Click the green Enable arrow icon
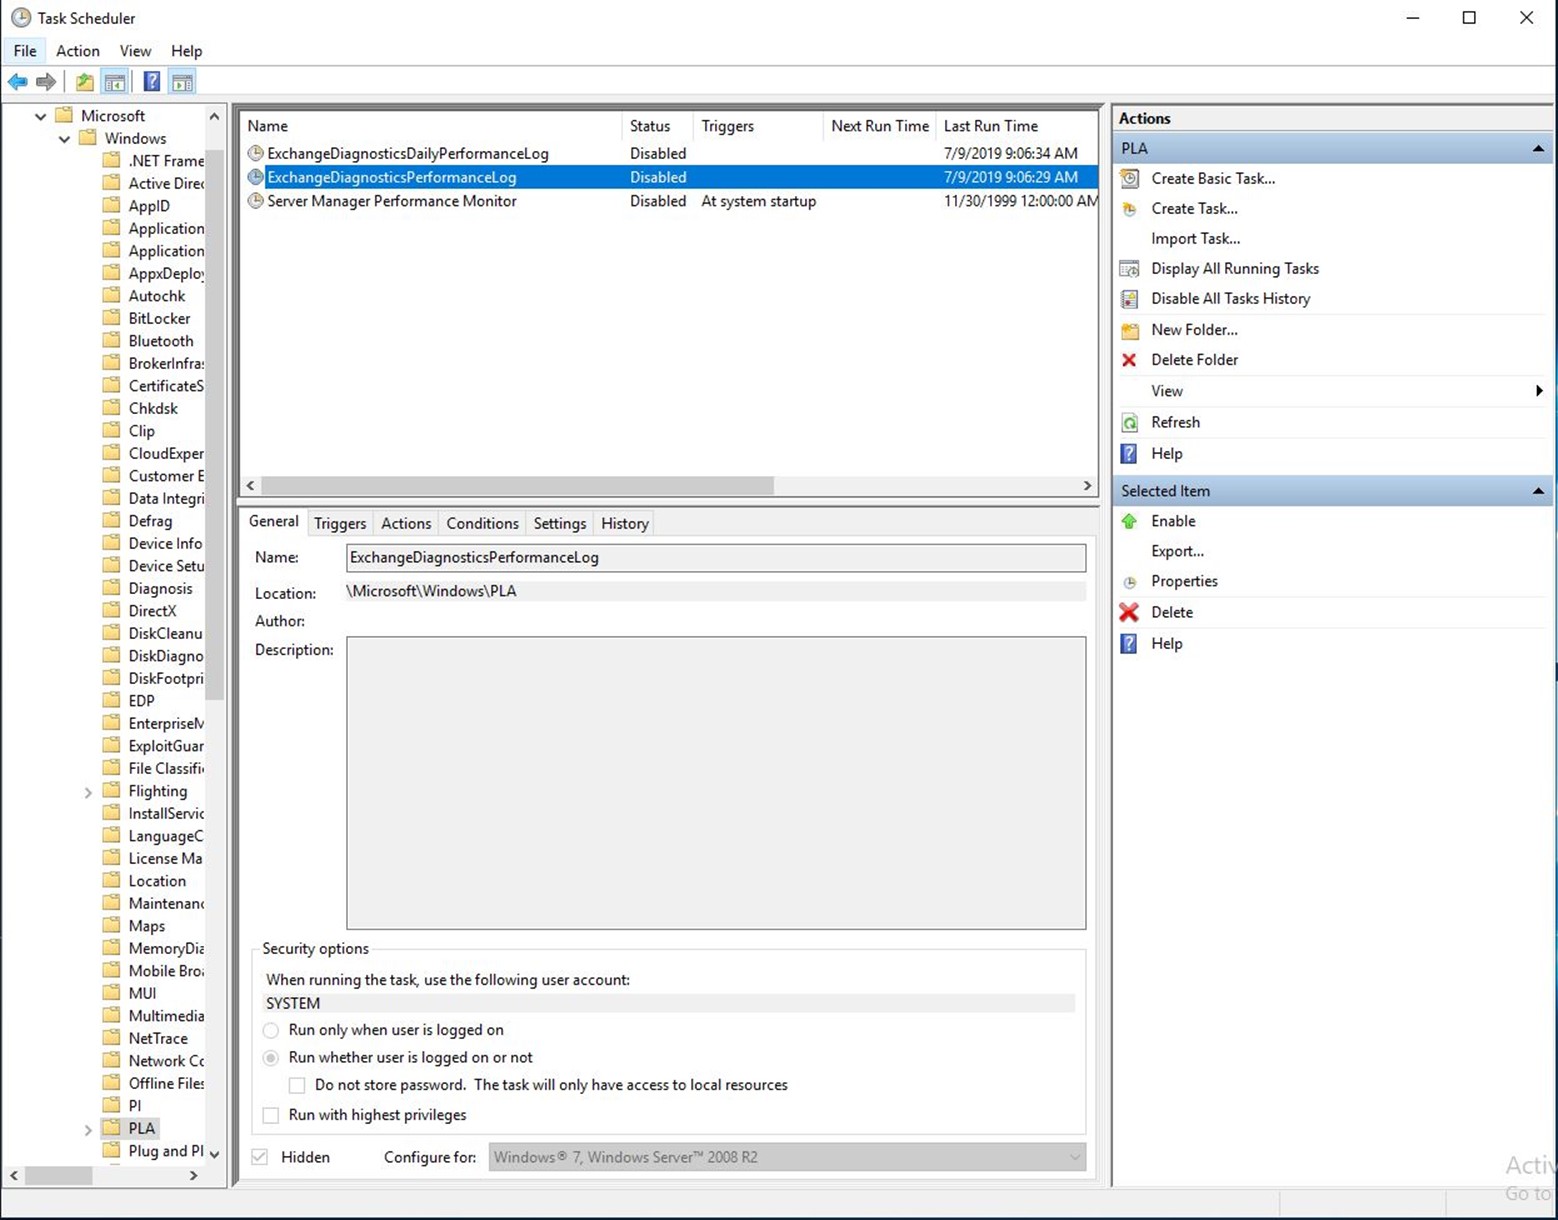Image resolution: width=1558 pixels, height=1220 pixels. pos(1130,521)
